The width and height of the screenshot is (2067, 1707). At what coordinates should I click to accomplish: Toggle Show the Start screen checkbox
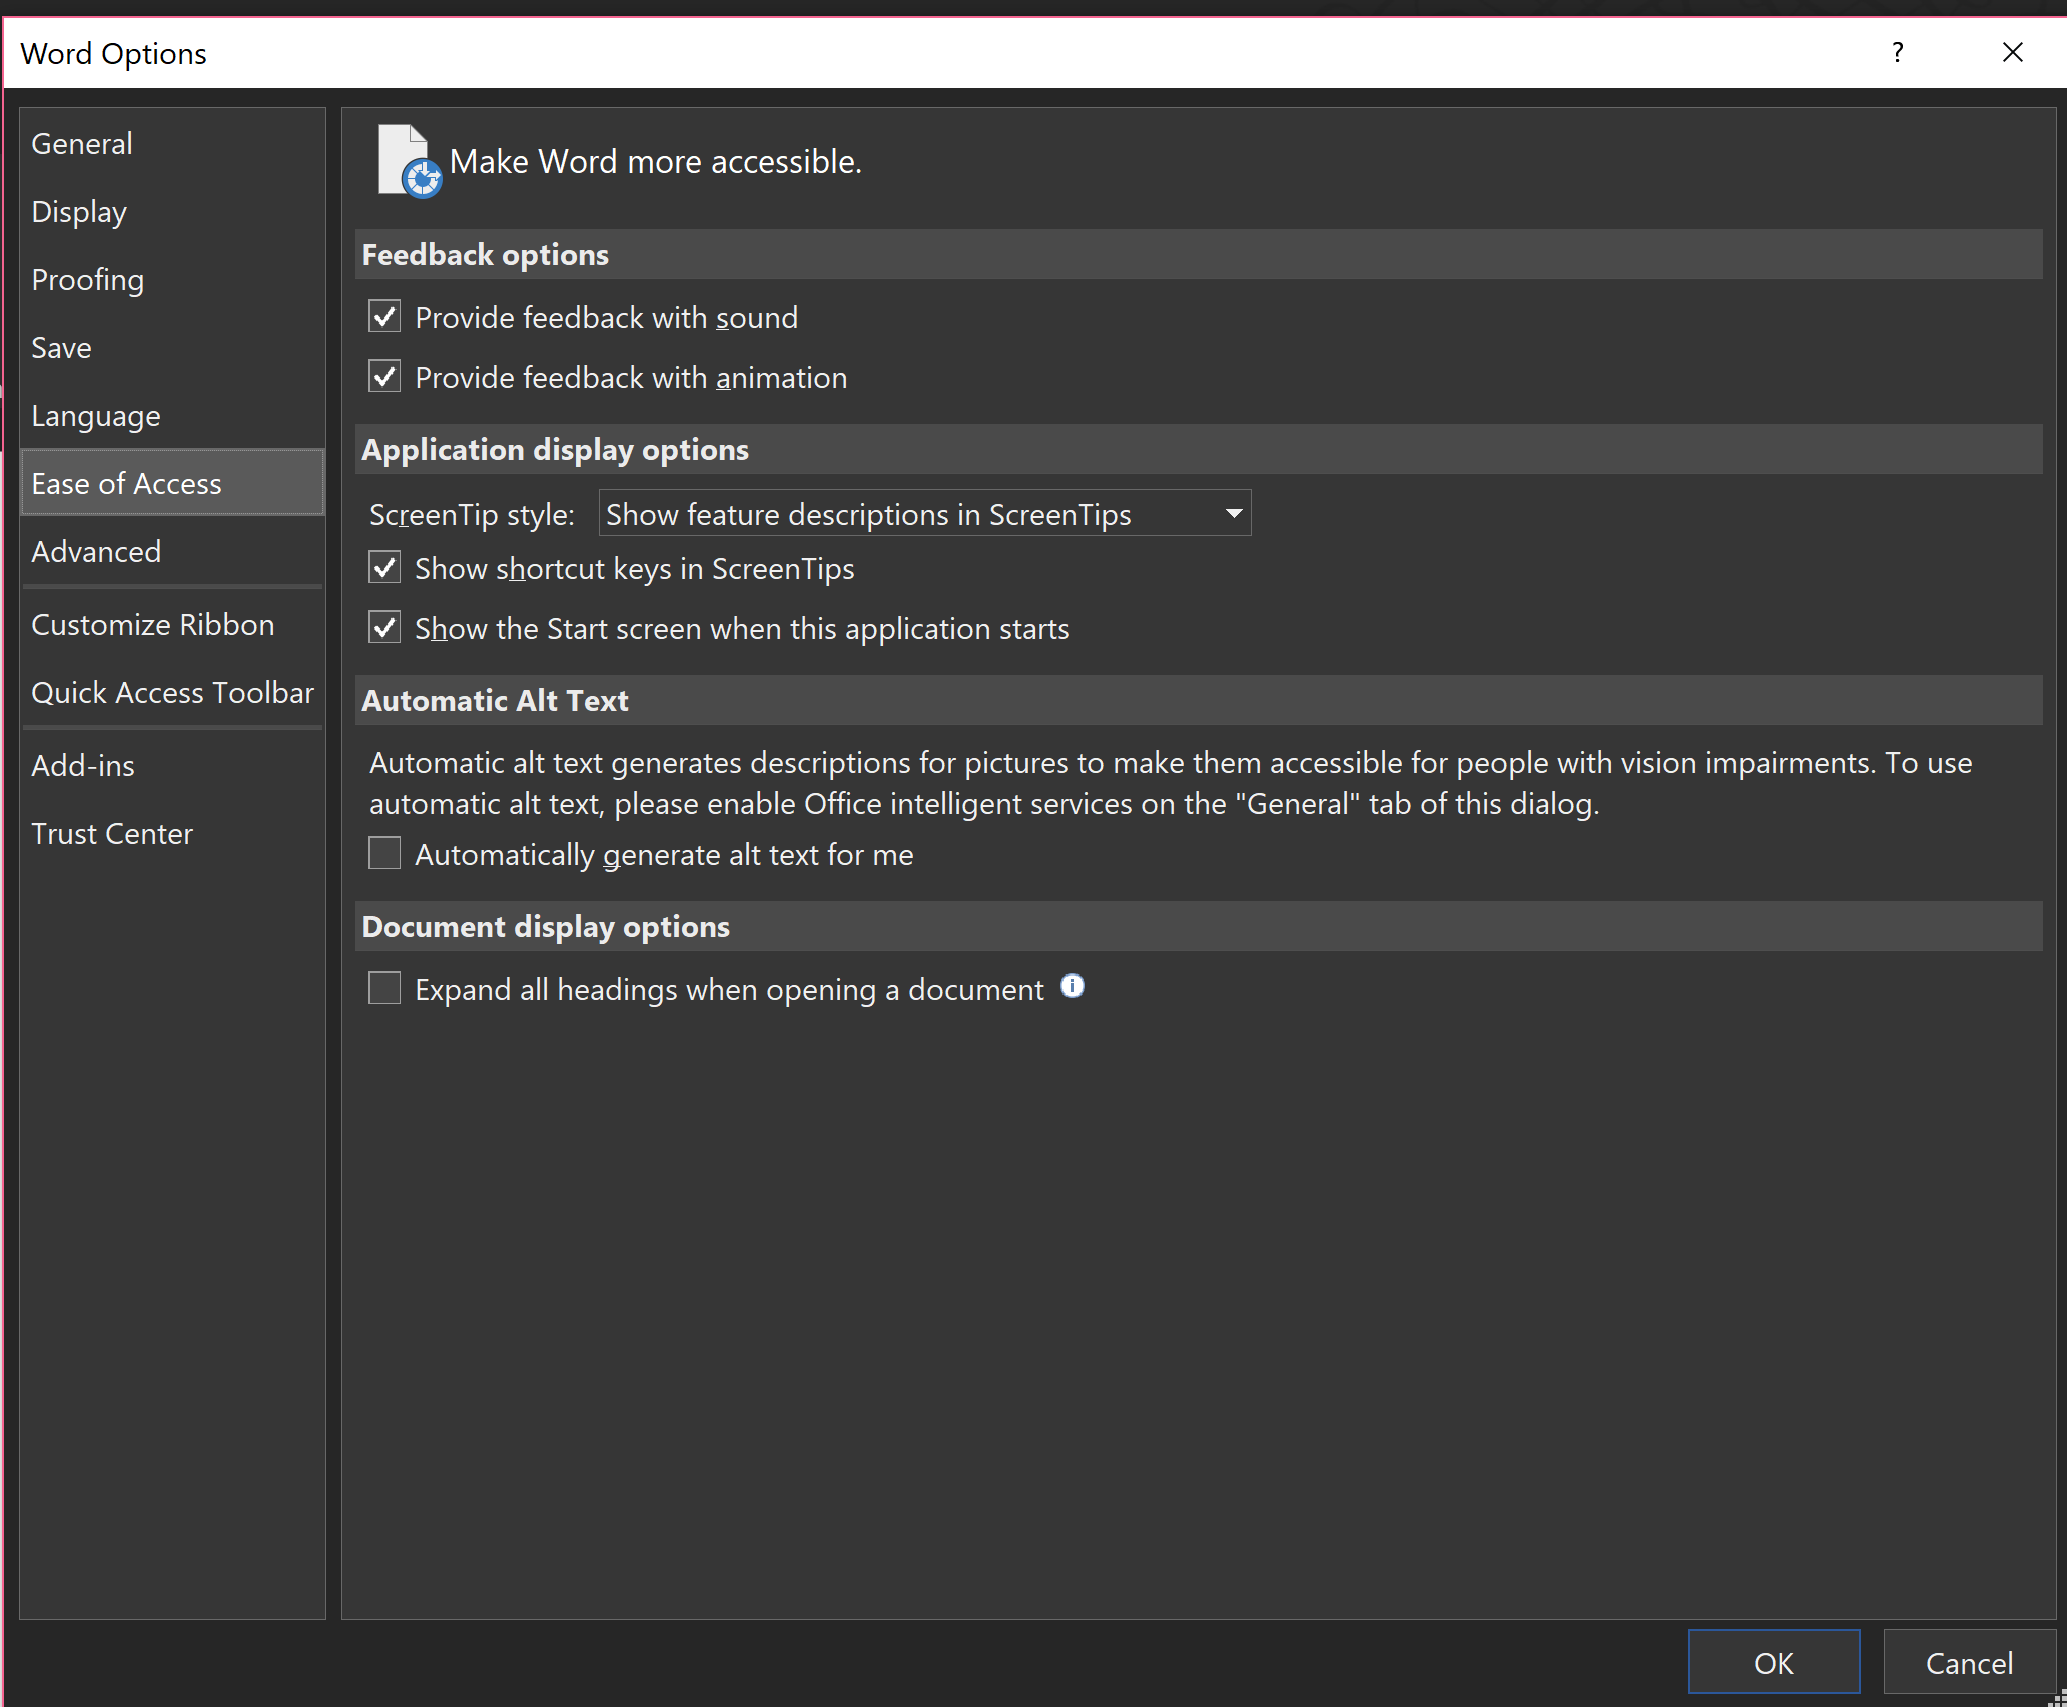pyautogui.click(x=385, y=628)
